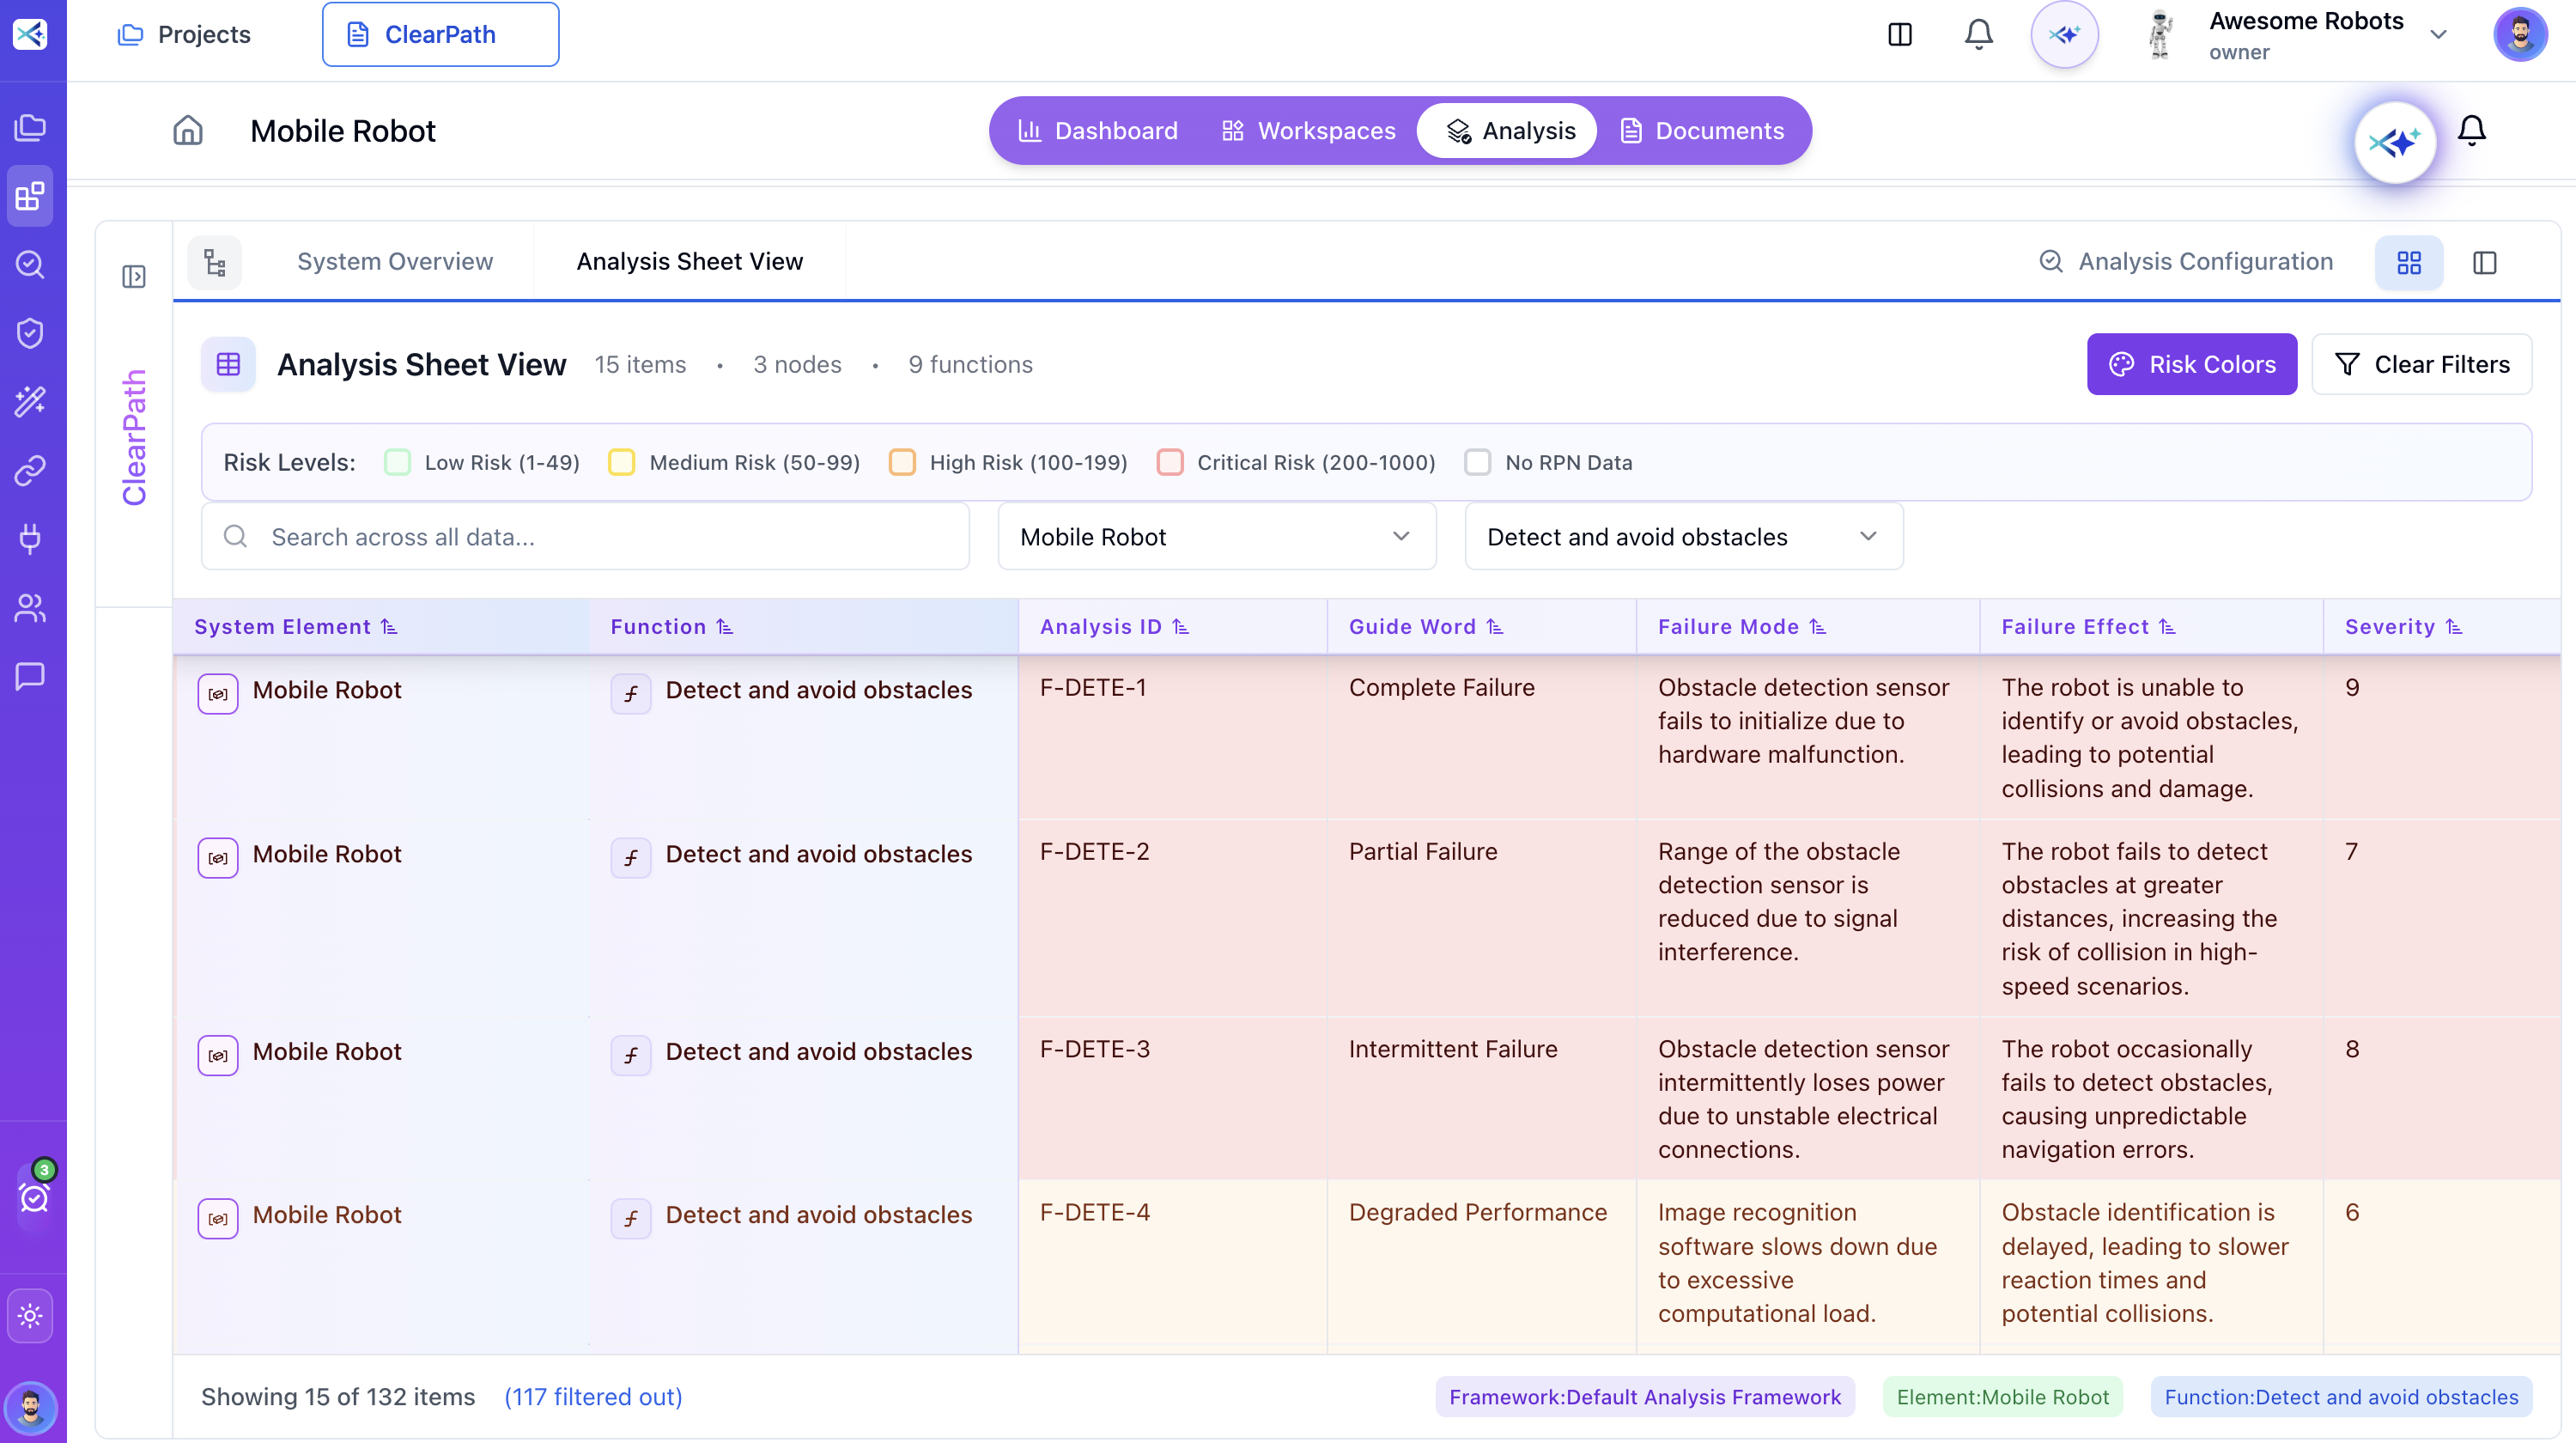Launch the AI sparkle assistant

click(x=2396, y=142)
